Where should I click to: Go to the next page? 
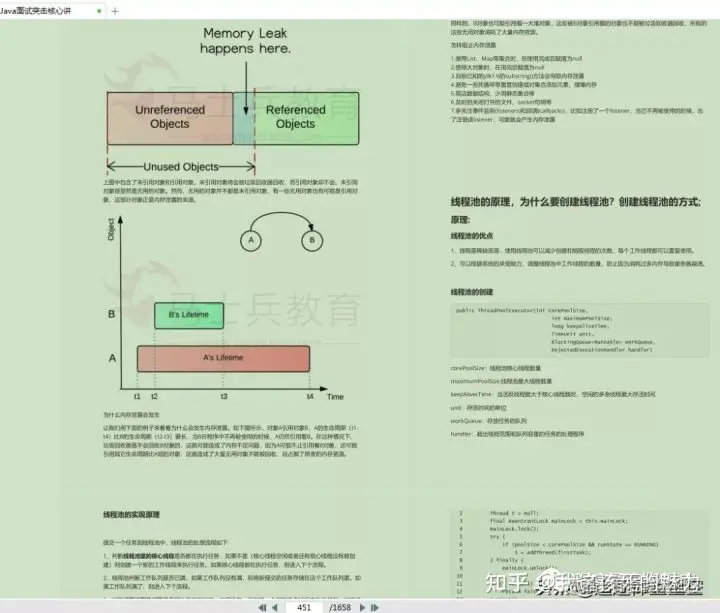point(362,607)
